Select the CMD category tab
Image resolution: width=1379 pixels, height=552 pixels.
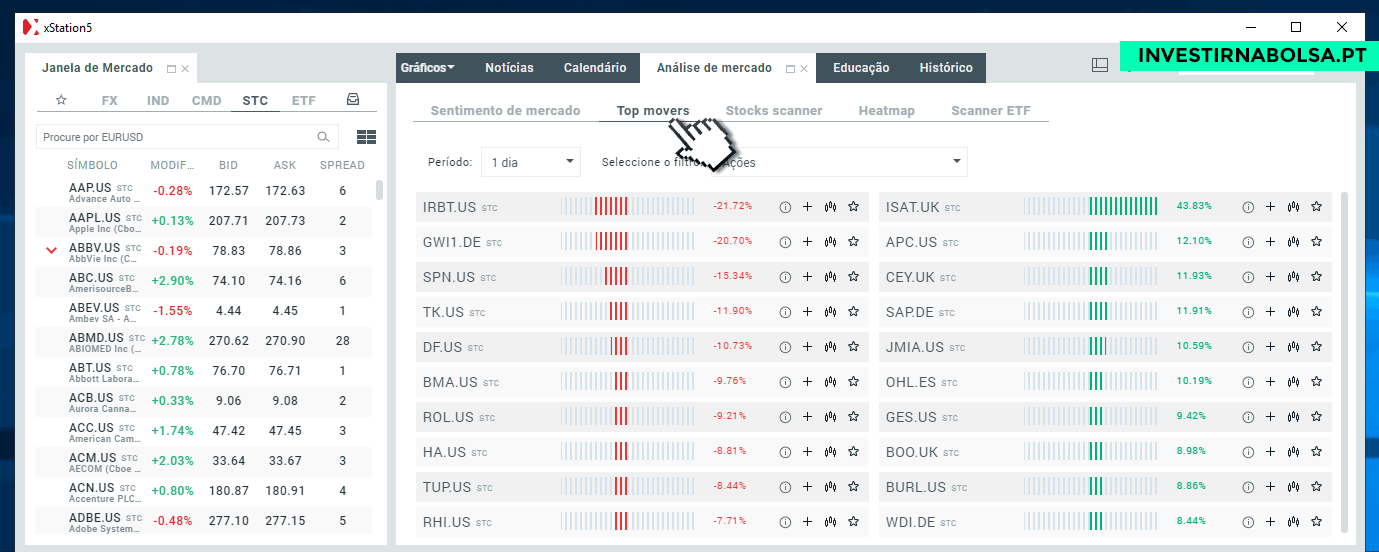click(x=207, y=101)
